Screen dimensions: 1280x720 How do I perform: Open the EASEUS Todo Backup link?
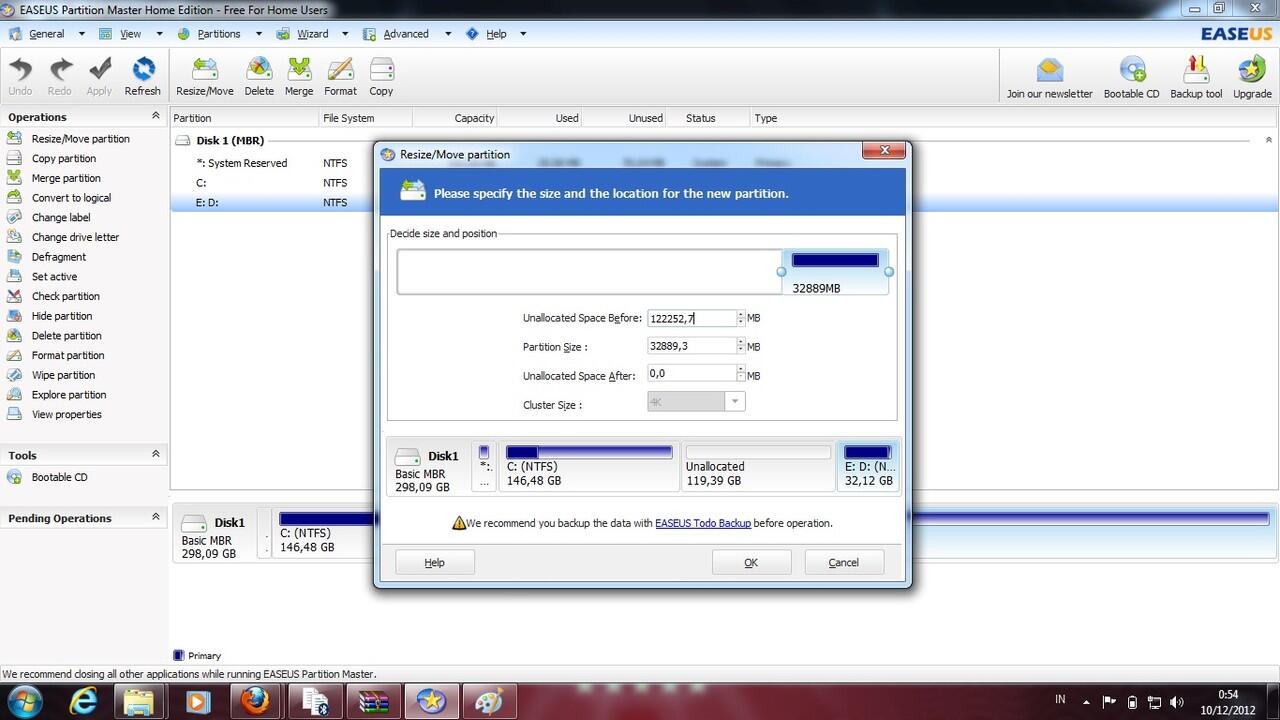pyautogui.click(x=702, y=523)
